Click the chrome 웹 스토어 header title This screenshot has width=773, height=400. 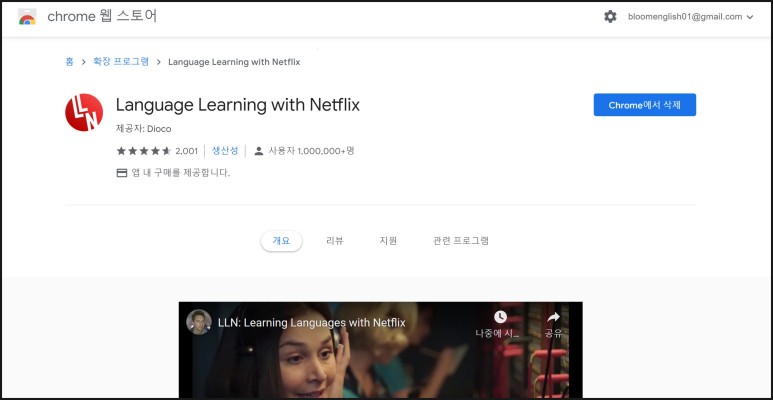point(103,16)
